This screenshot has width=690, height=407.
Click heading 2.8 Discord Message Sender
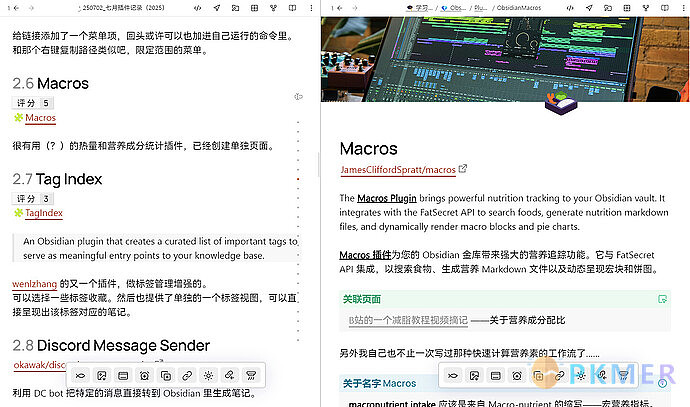(x=111, y=345)
